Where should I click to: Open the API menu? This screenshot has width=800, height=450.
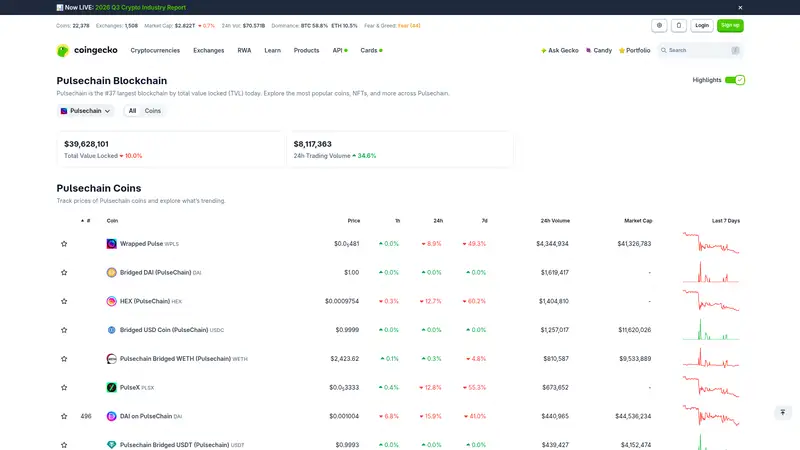pyautogui.click(x=340, y=51)
